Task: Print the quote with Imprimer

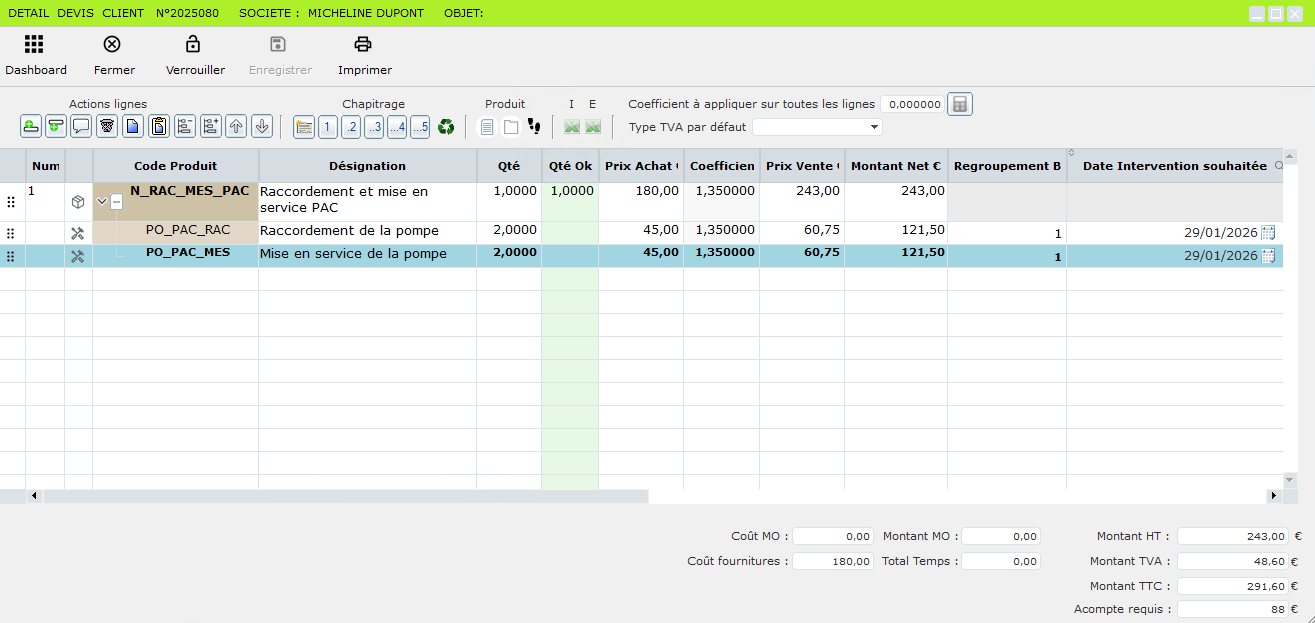Action: (364, 45)
